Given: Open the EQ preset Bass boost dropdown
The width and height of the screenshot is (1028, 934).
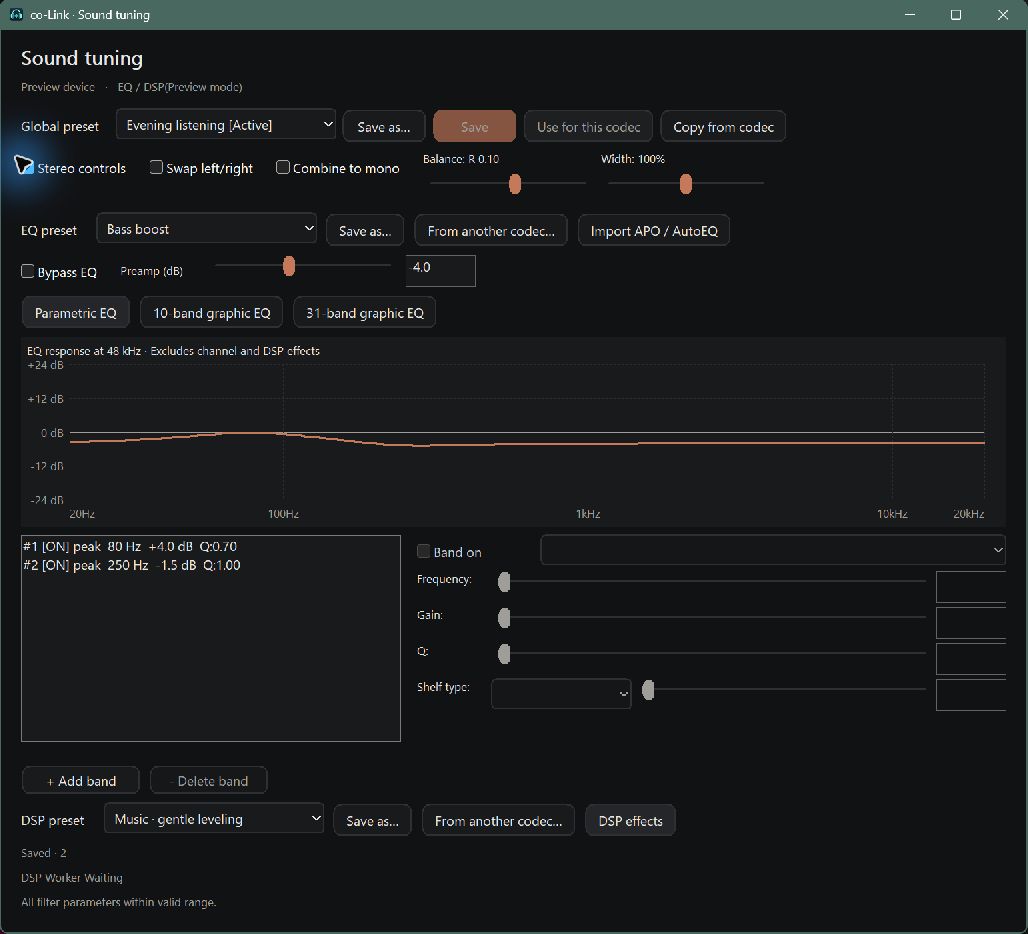Looking at the screenshot, I should [x=207, y=228].
